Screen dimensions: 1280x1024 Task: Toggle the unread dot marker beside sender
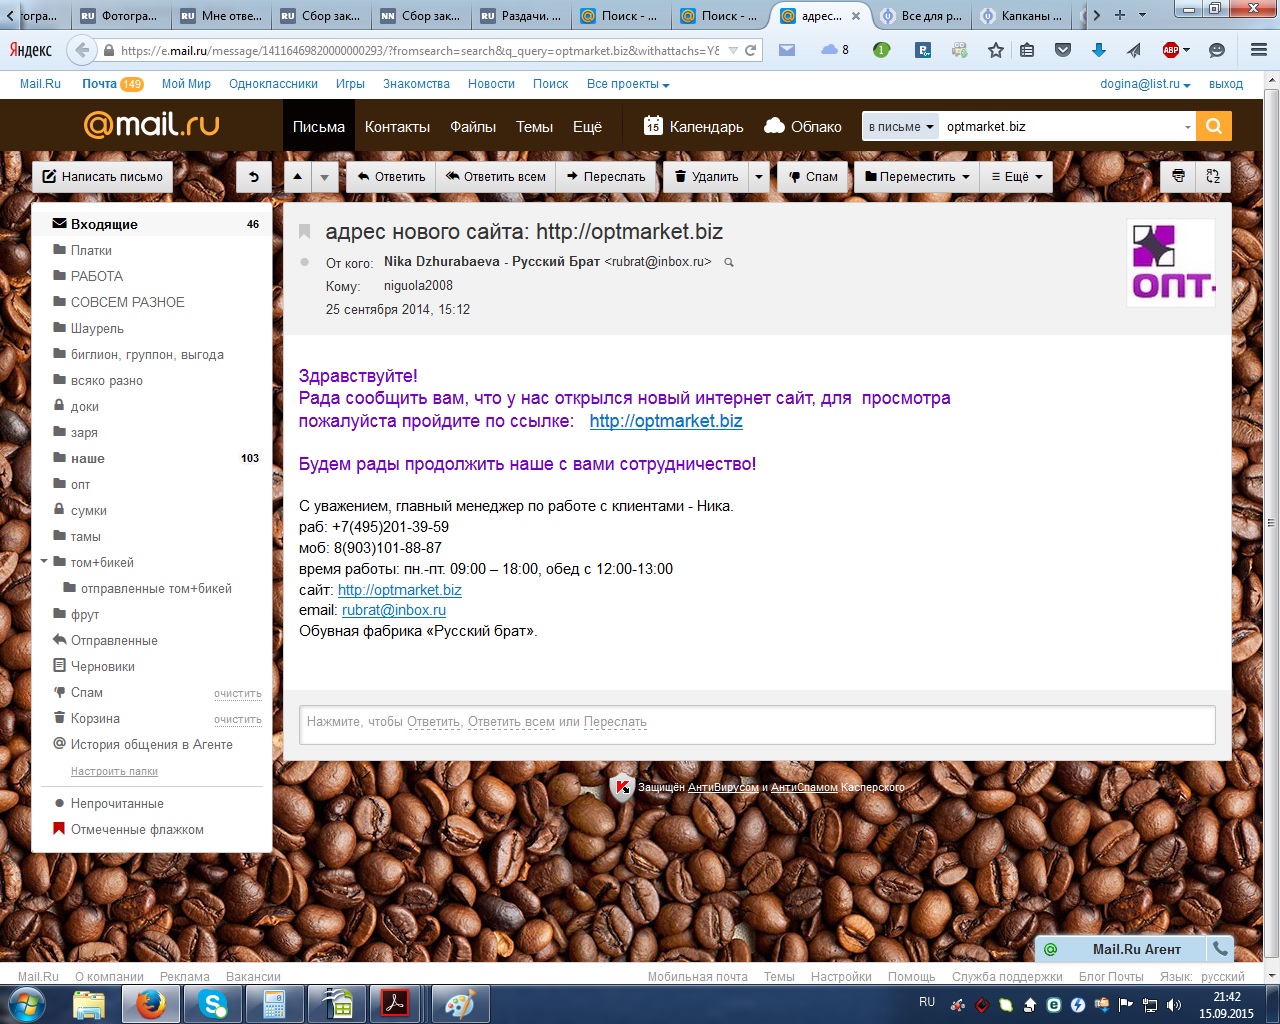[305, 262]
